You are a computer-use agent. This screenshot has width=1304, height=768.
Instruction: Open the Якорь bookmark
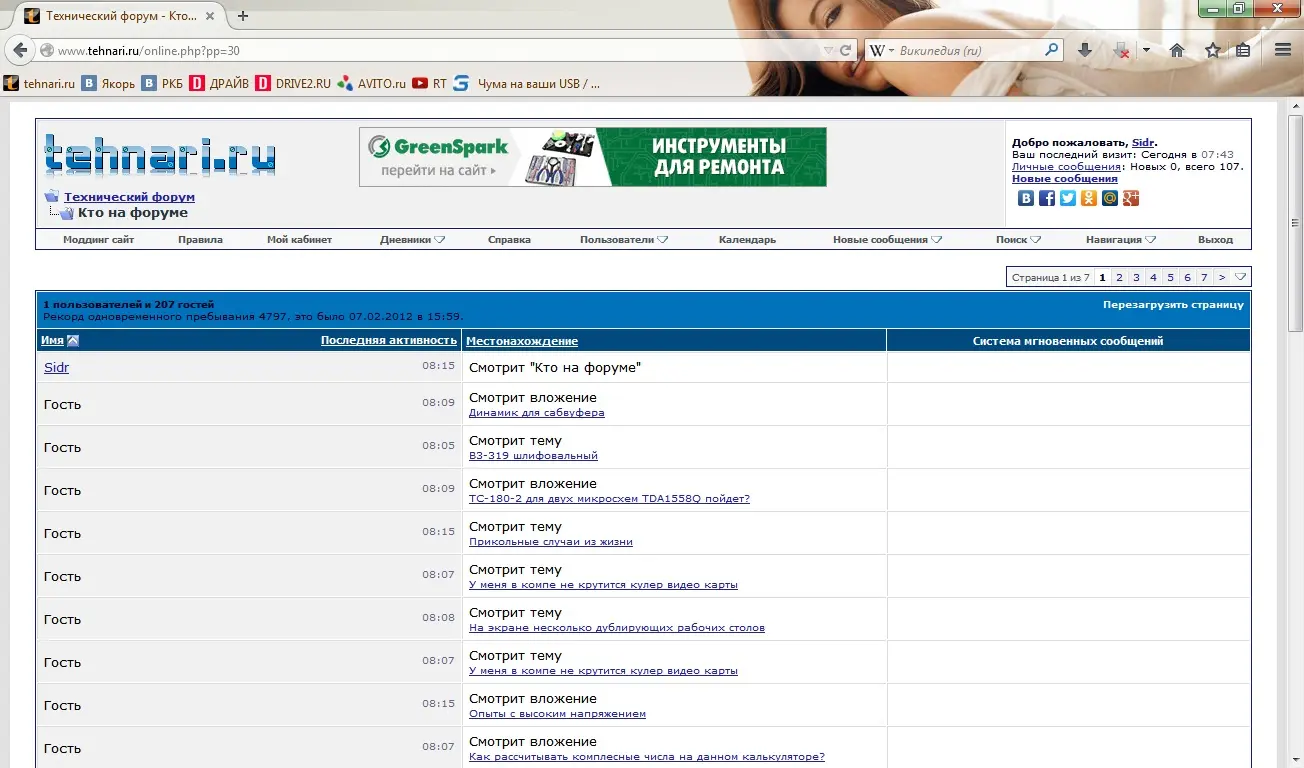109,84
